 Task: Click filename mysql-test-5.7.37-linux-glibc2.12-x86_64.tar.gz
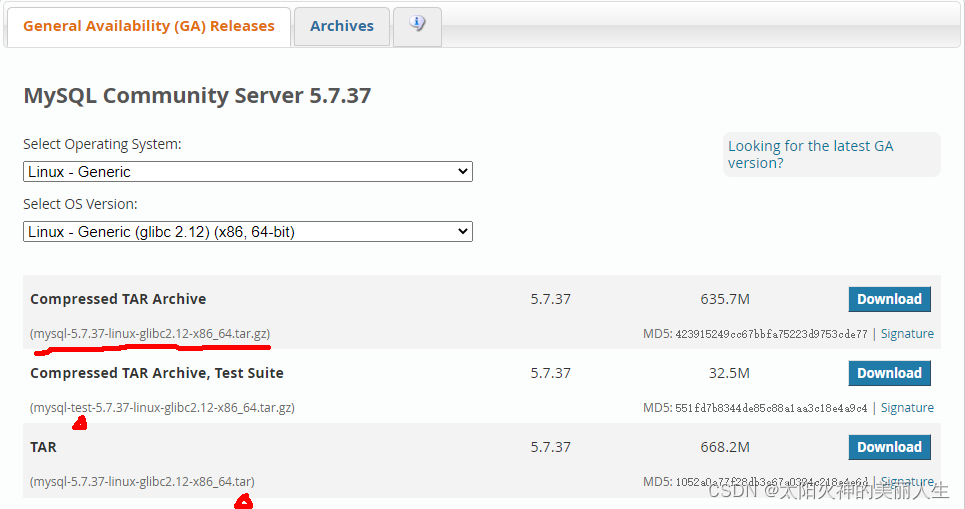click(162, 407)
